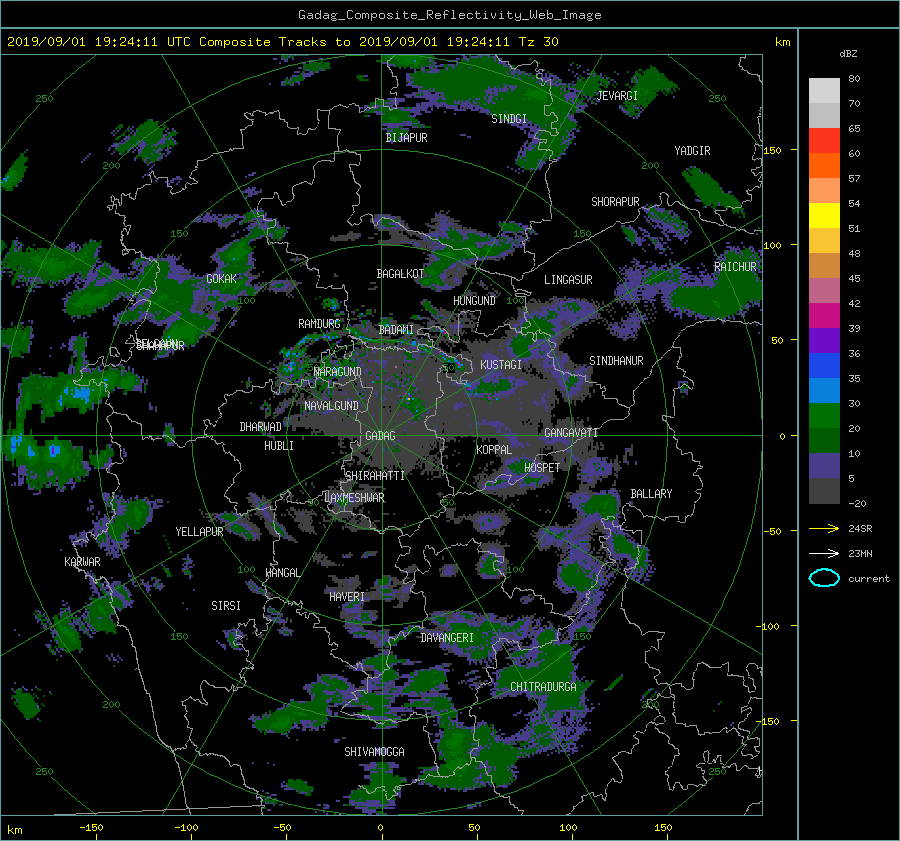Click the SINDHANUR city label
The width and height of the screenshot is (900, 841).
pos(616,361)
